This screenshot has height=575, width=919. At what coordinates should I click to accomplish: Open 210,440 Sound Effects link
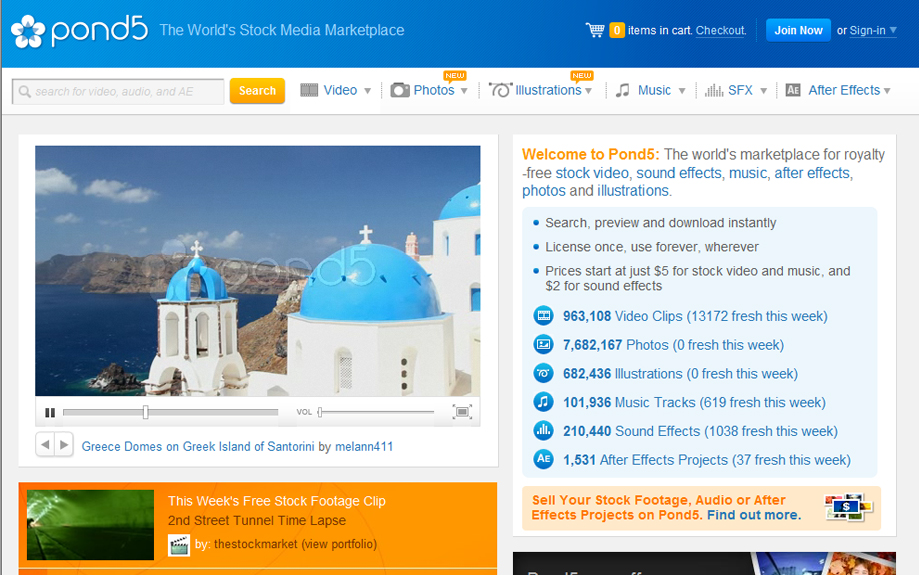pyautogui.click(x=700, y=431)
